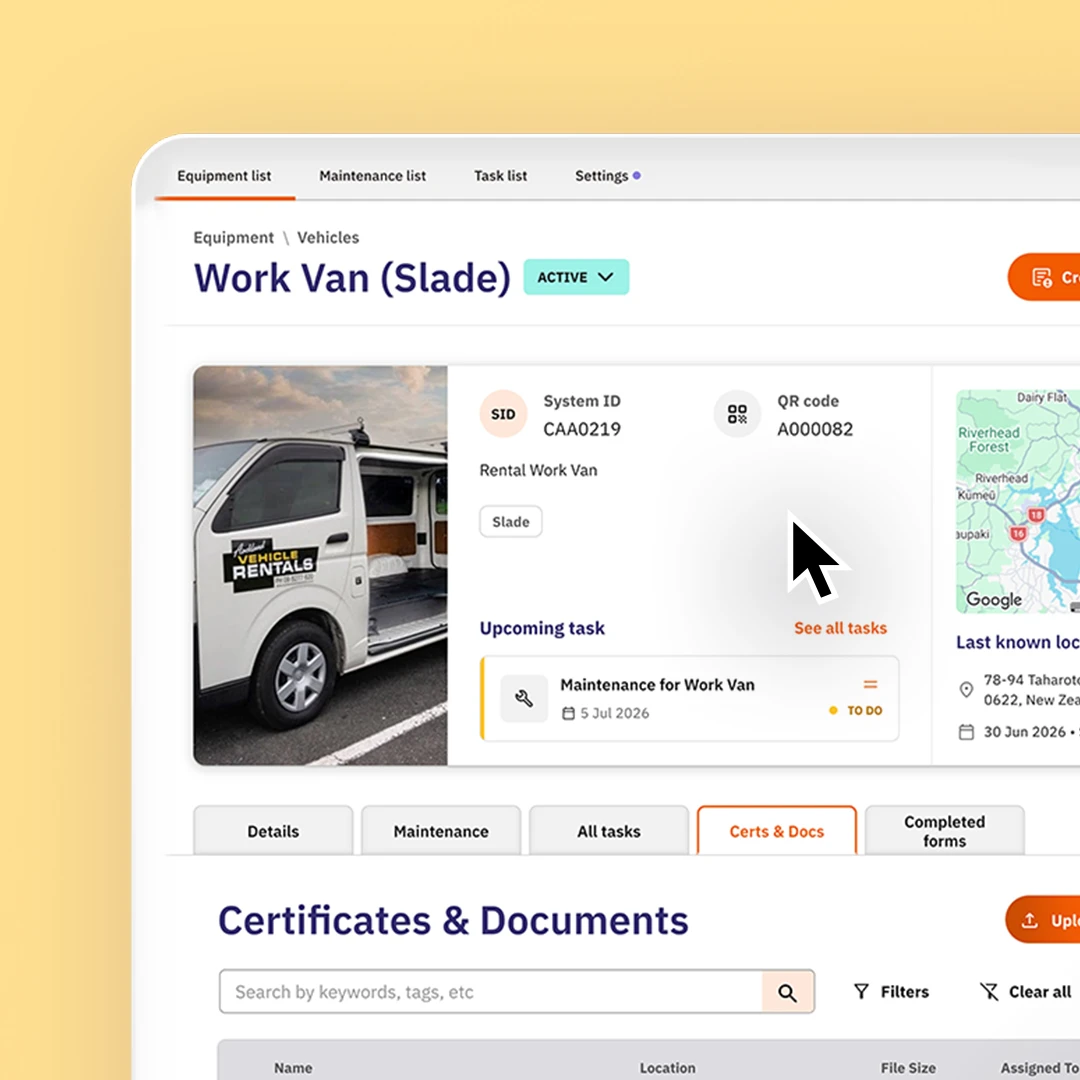Open the Task list tab
The height and width of the screenshot is (1080, 1080).
(500, 176)
